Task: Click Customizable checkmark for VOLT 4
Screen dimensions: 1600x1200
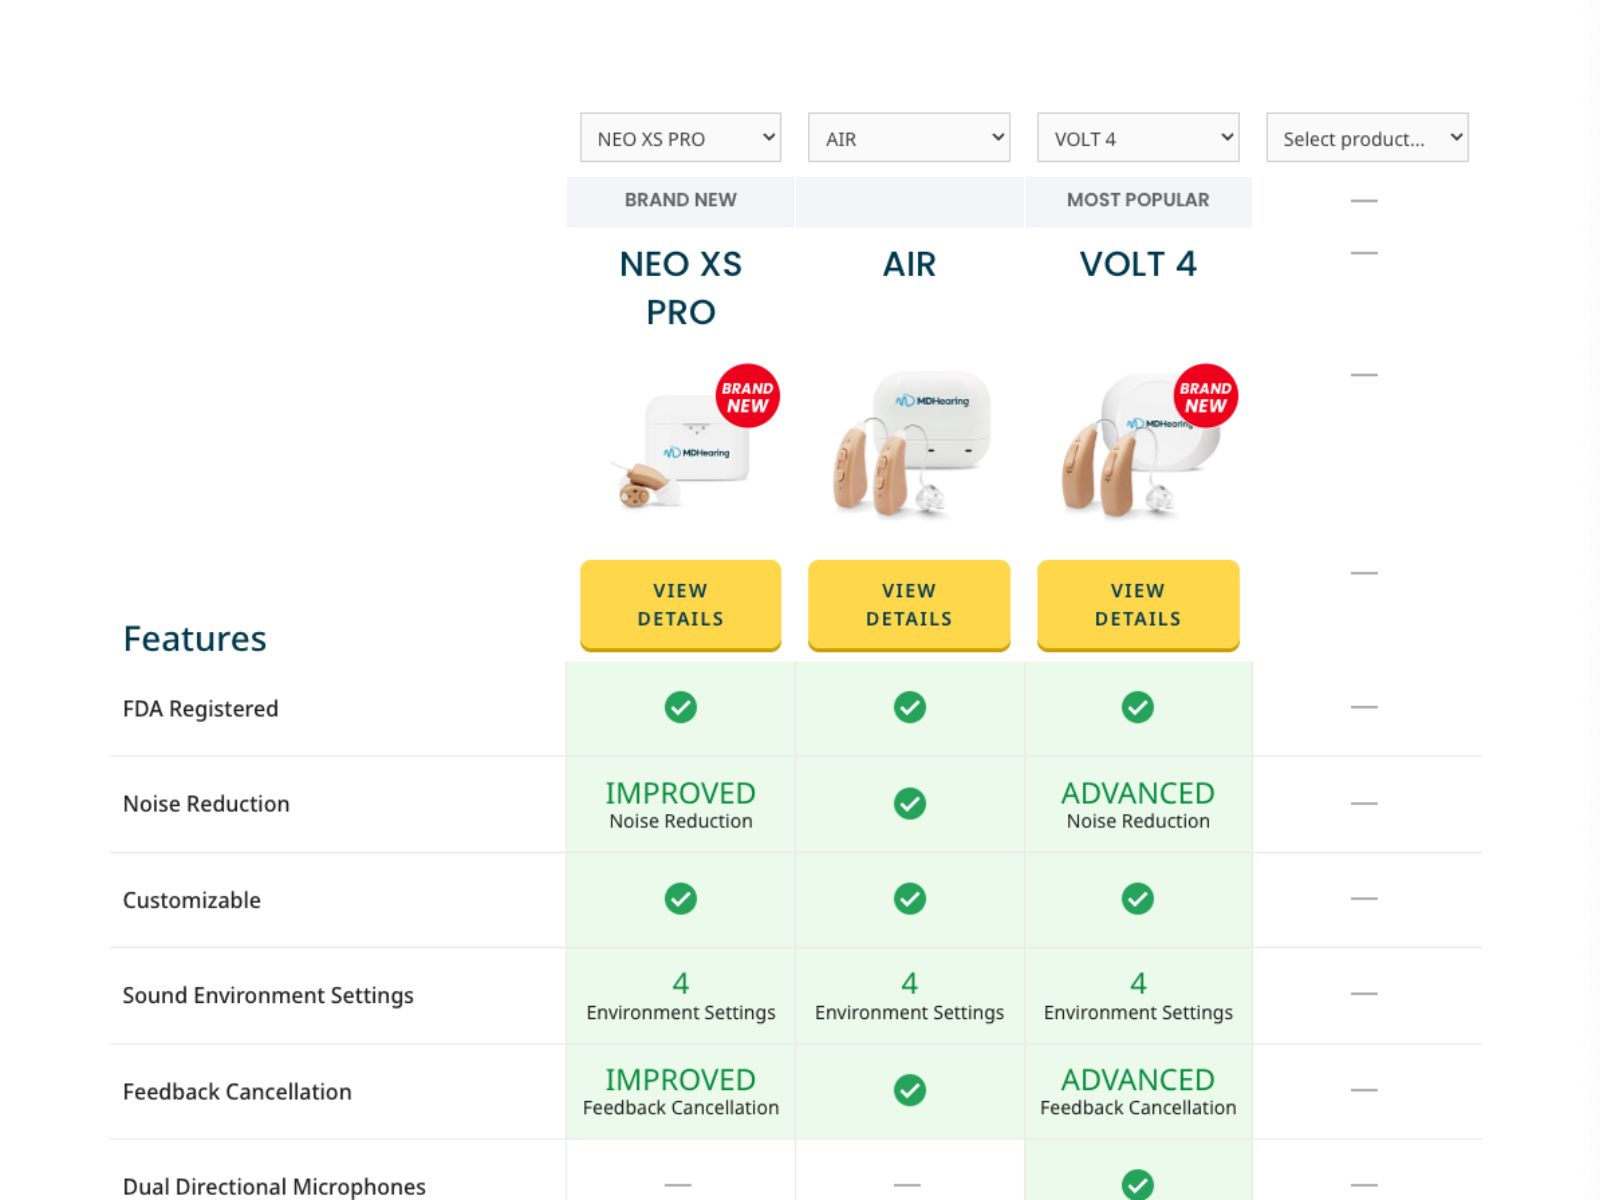Action: (x=1138, y=899)
